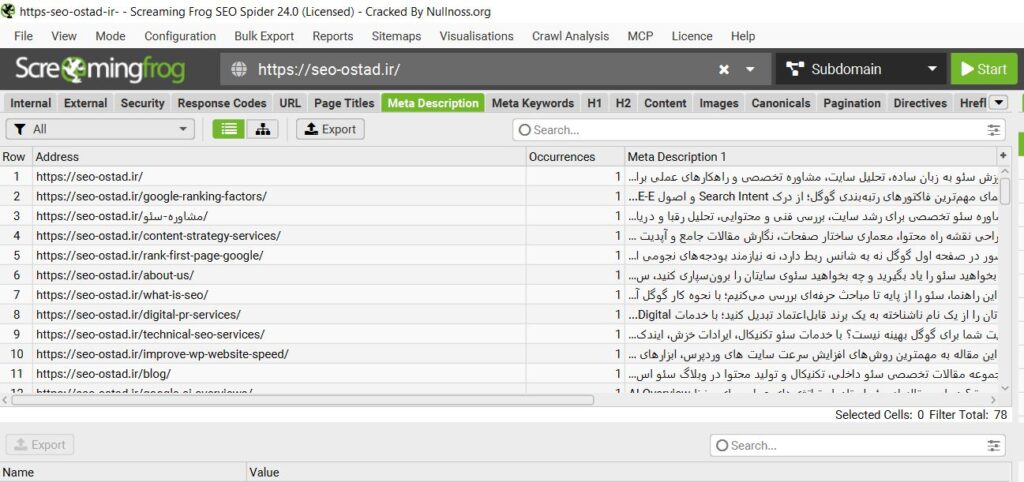Image resolution: width=1024 pixels, height=482 pixels.
Task: Open the Crawl Analysis menu
Action: (x=570, y=36)
